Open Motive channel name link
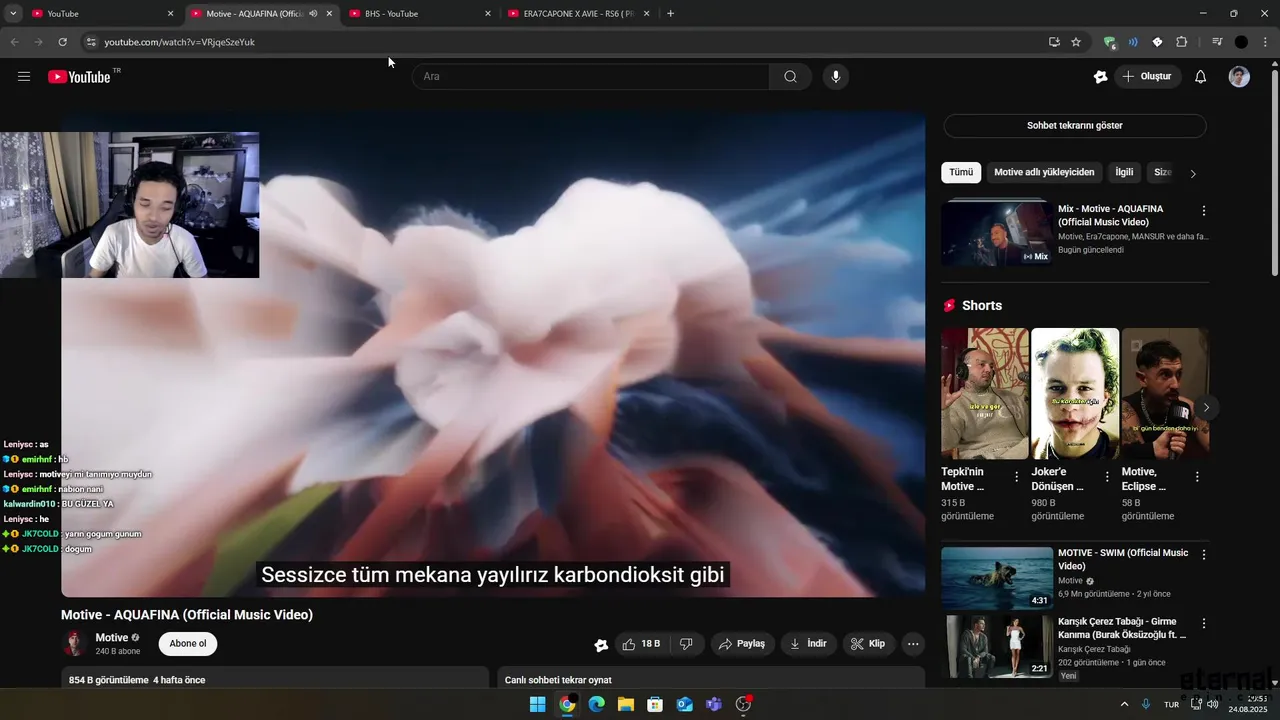The width and height of the screenshot is (1280, 720). click(112, 638)
